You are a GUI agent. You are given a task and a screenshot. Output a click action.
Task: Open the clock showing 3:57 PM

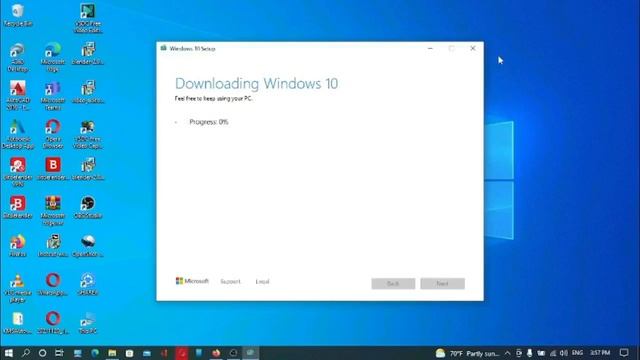click(x=600, y=353)
